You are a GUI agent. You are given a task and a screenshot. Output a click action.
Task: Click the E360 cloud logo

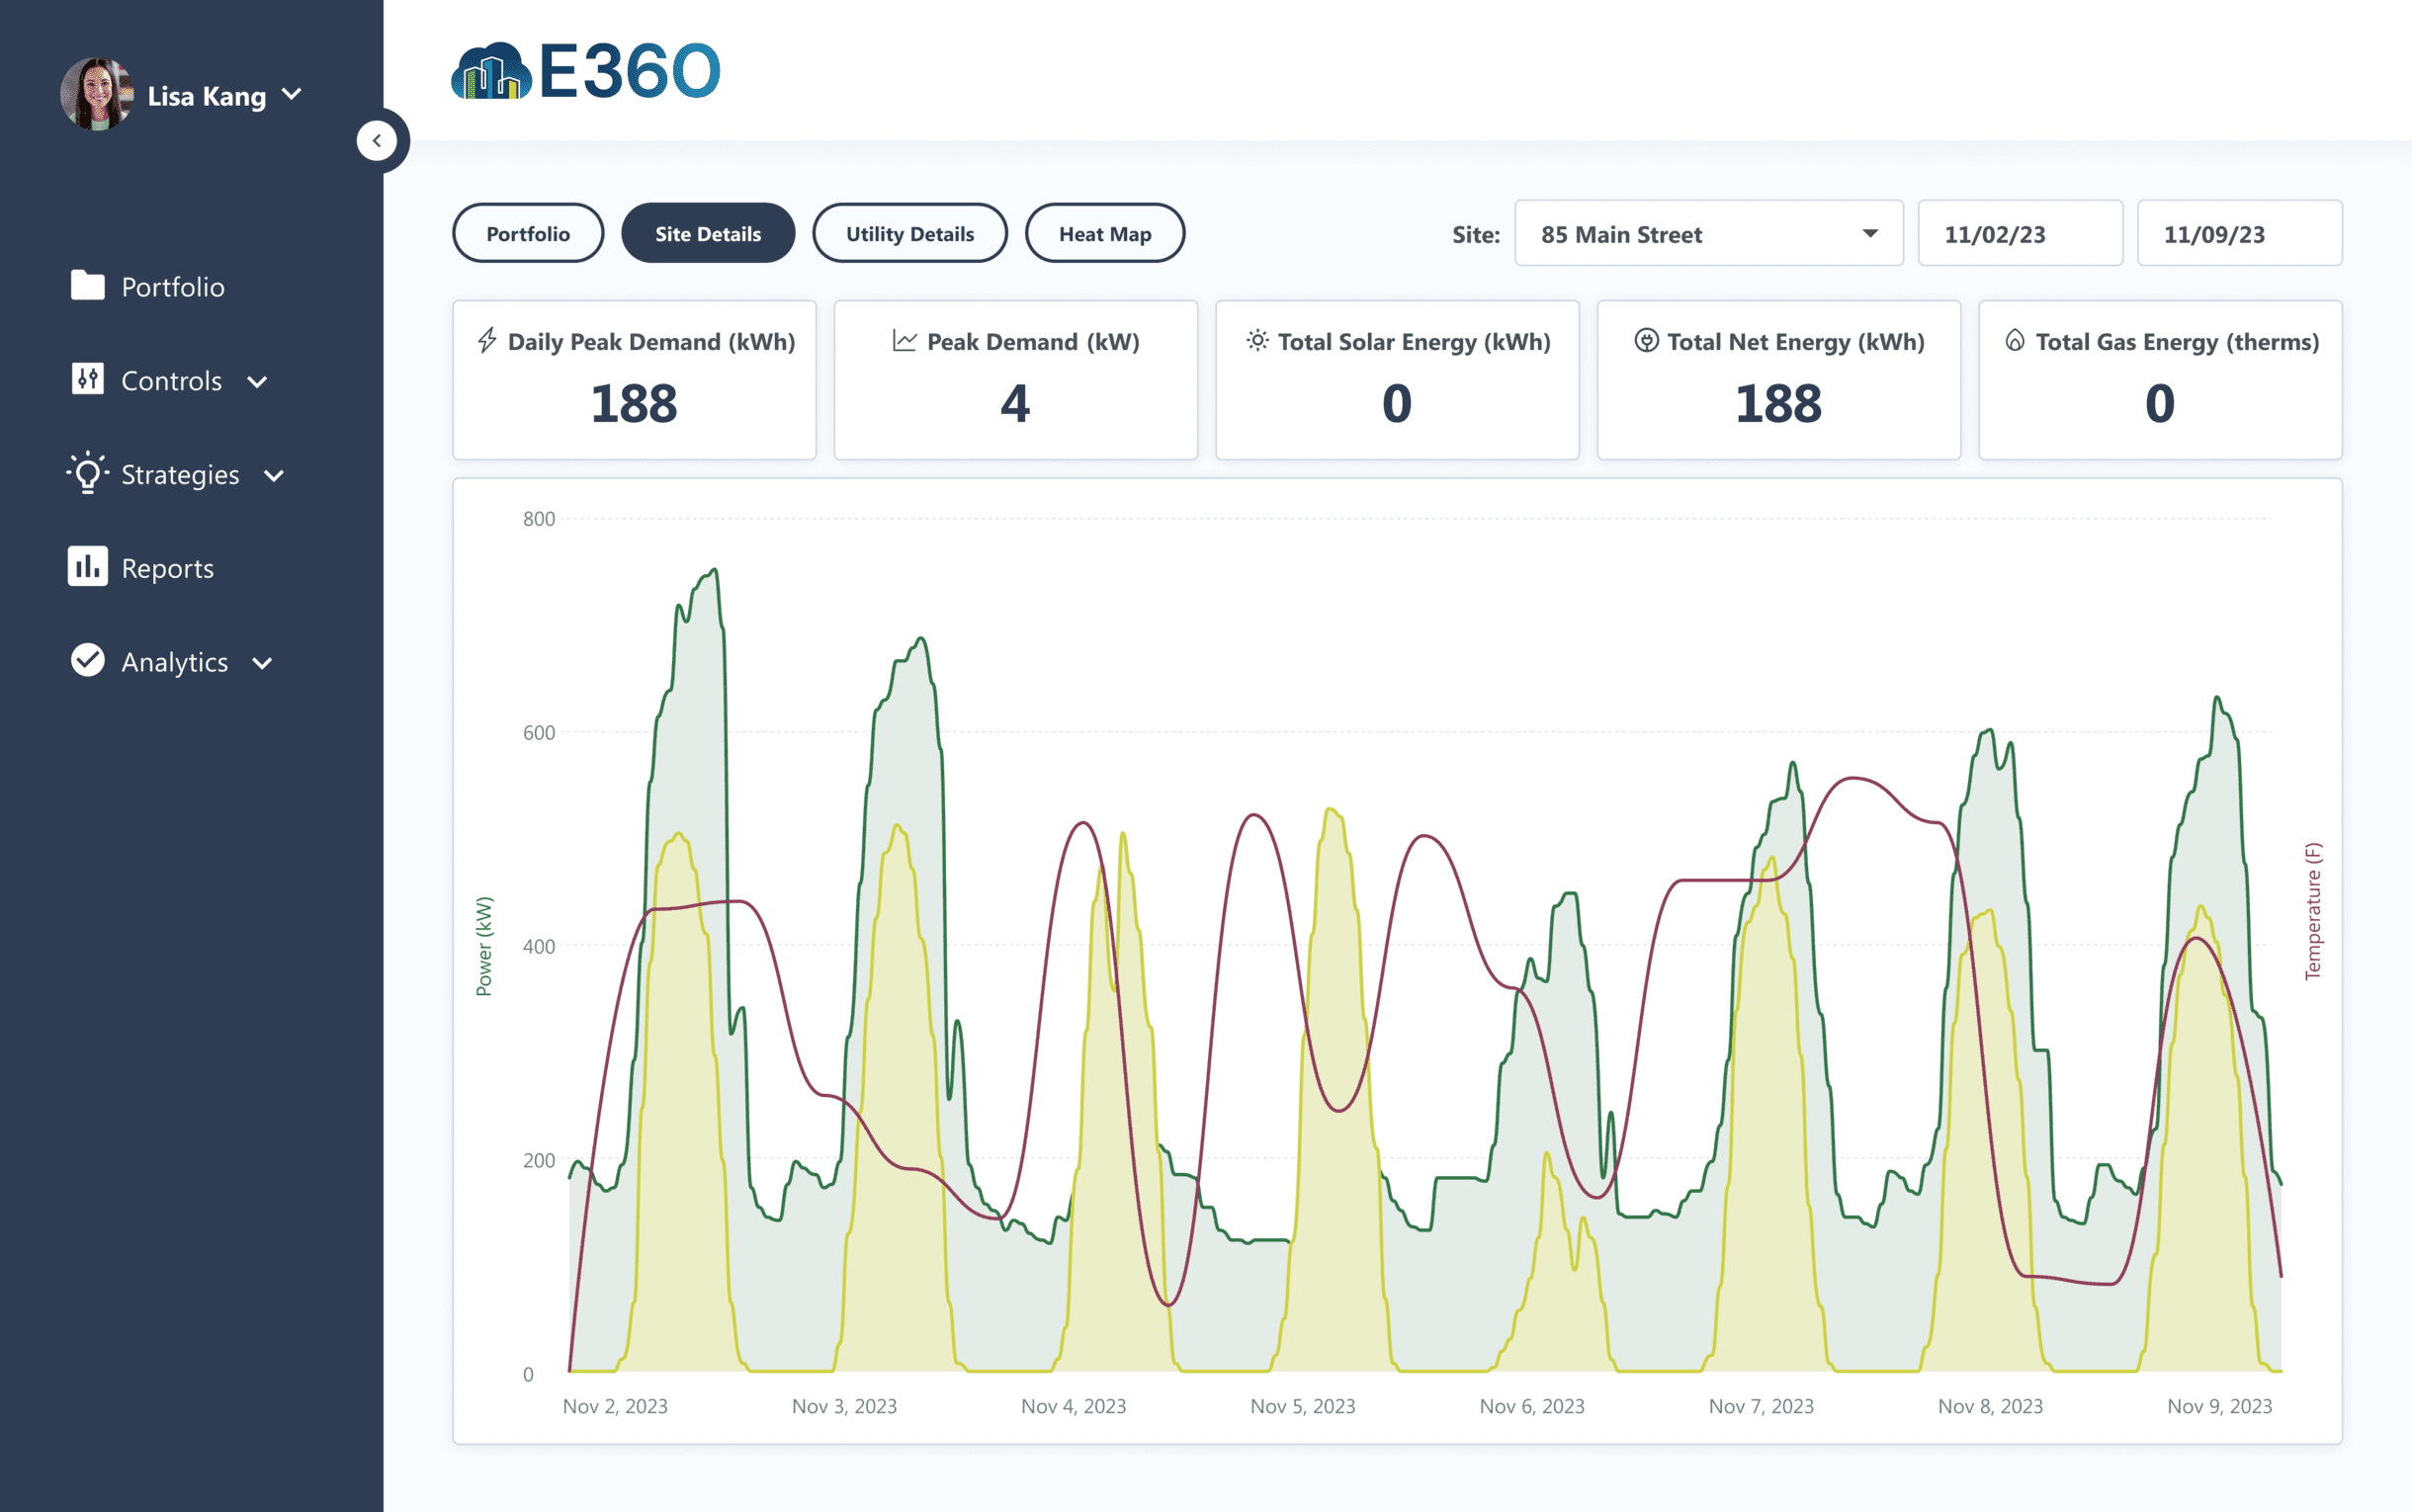pyautogui.click(x=491, y=70)
